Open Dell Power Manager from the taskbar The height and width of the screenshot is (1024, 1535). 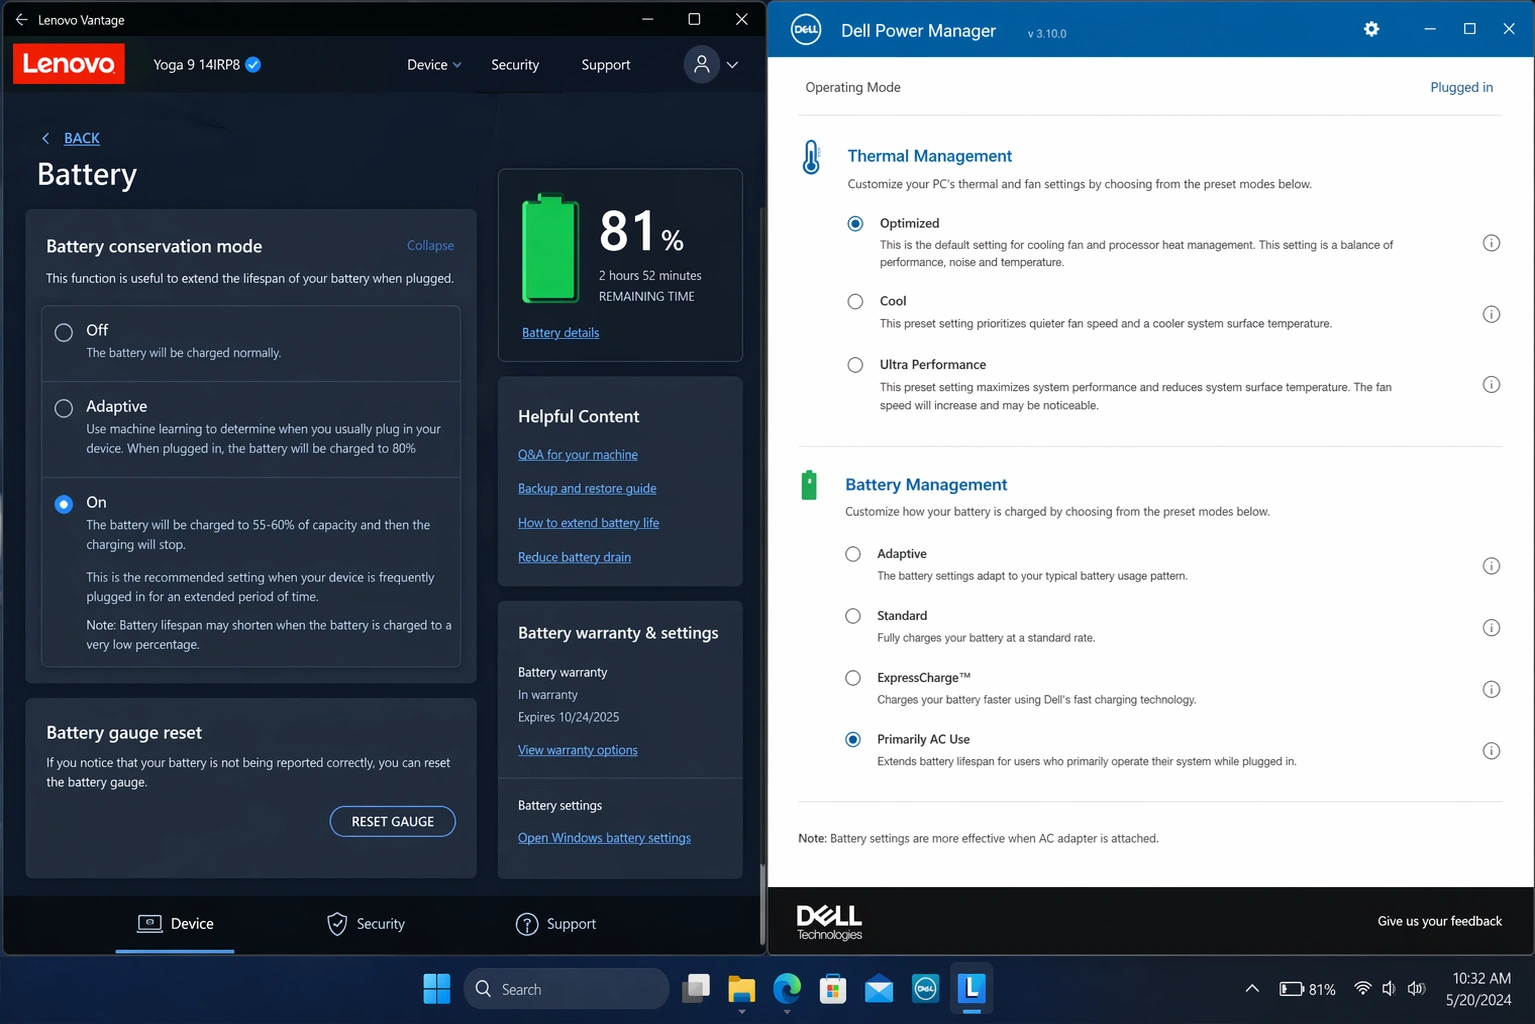(x=925, y=989)
